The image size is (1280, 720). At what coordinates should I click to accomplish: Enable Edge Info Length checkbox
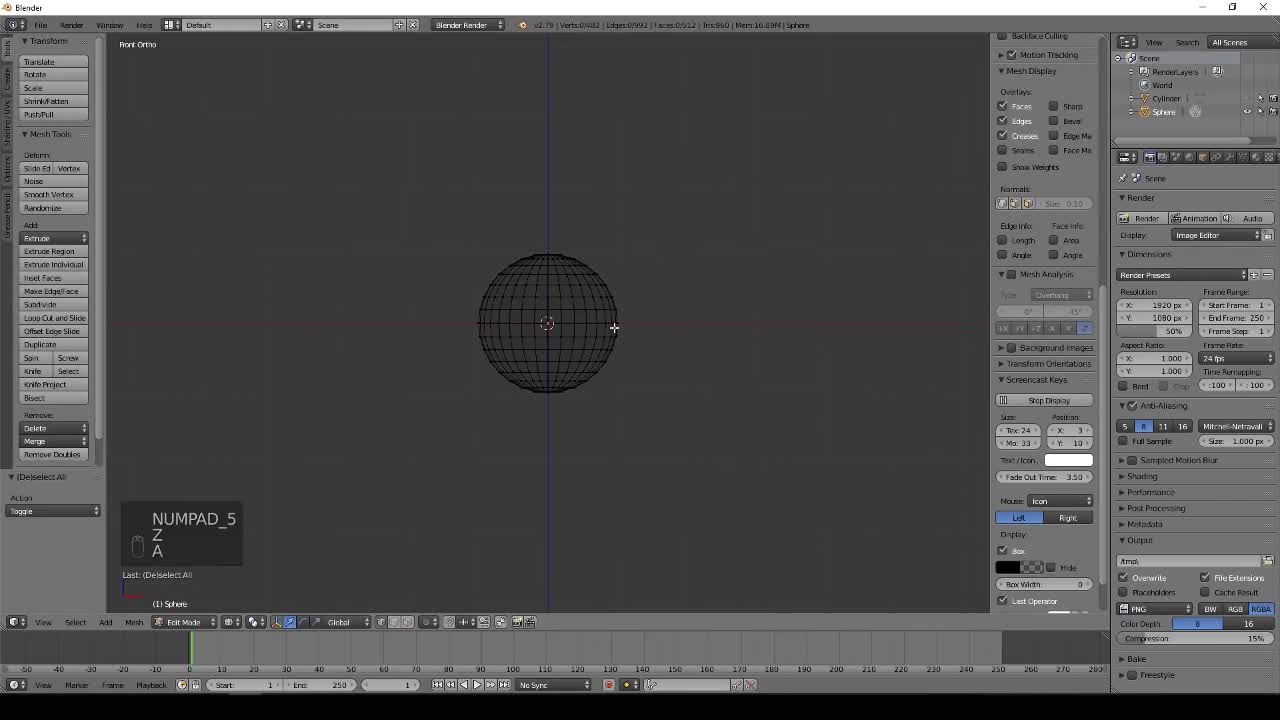pyautogui.click(x=1002, y=240)
